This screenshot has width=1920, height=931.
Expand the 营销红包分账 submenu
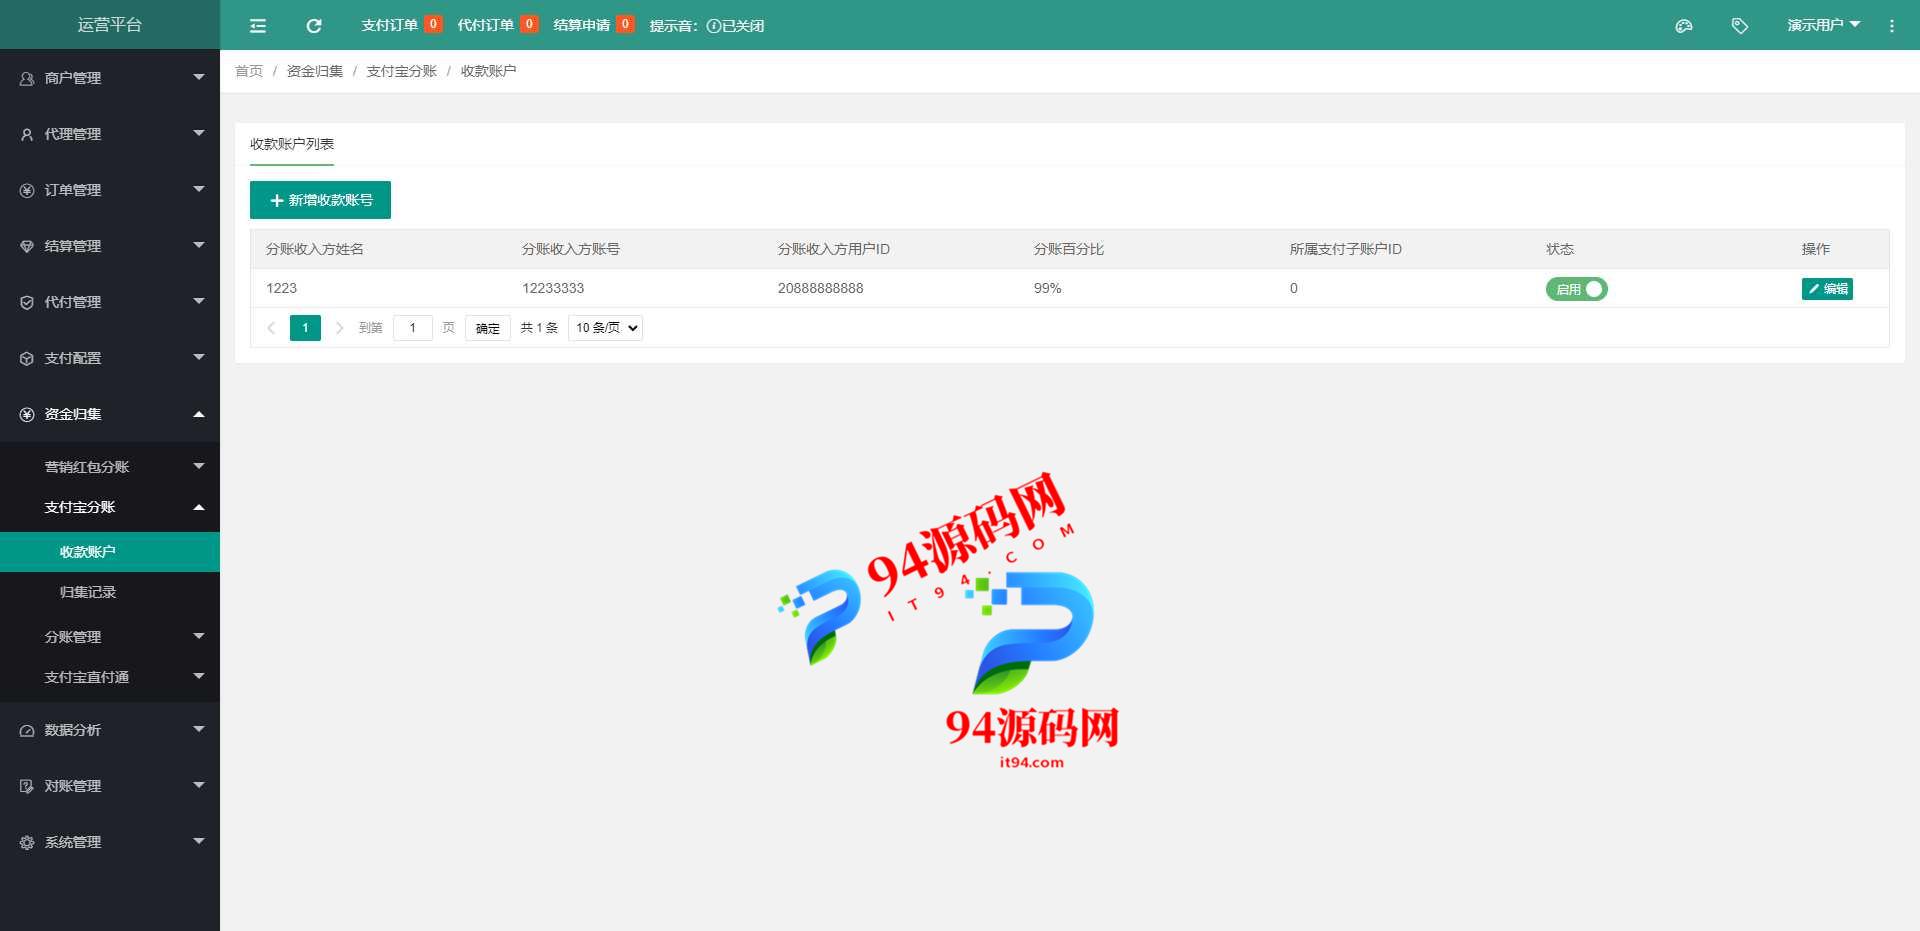click(110, 467)
